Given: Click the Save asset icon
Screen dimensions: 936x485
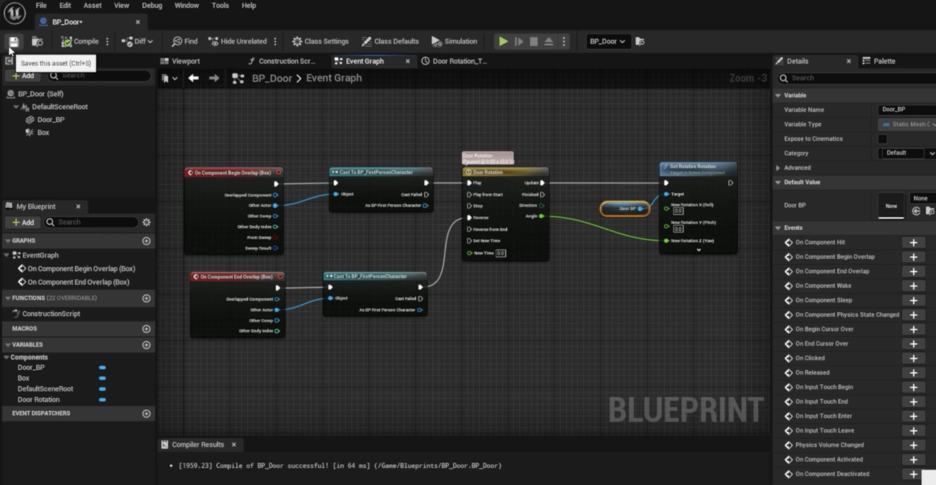Looking at the screenshot, I should [x=13, y=41].
